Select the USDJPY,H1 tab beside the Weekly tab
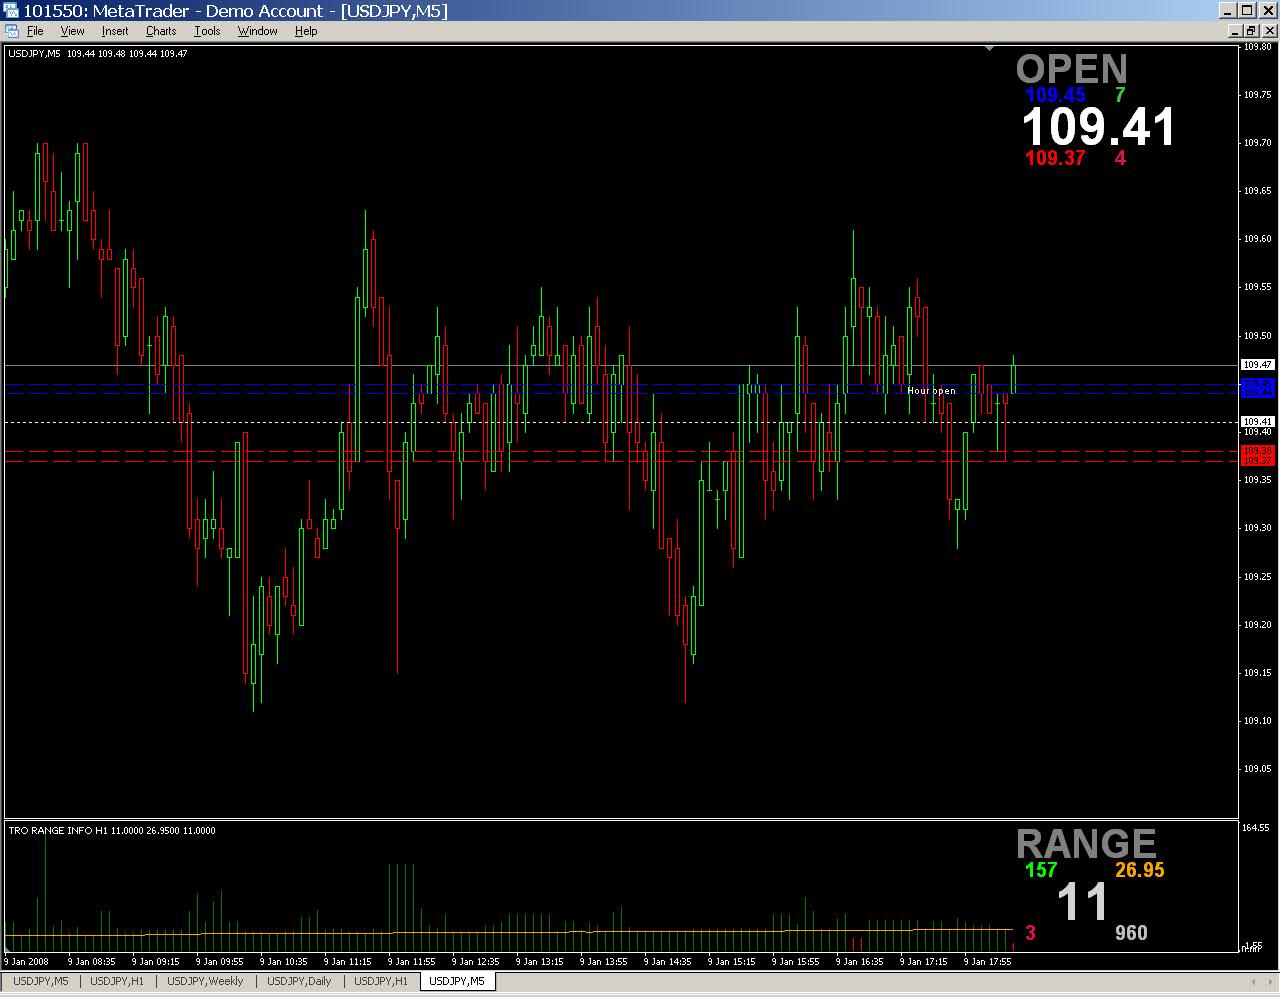Image resolution: width=1280 pixels, height=997 pixels. 117,981
